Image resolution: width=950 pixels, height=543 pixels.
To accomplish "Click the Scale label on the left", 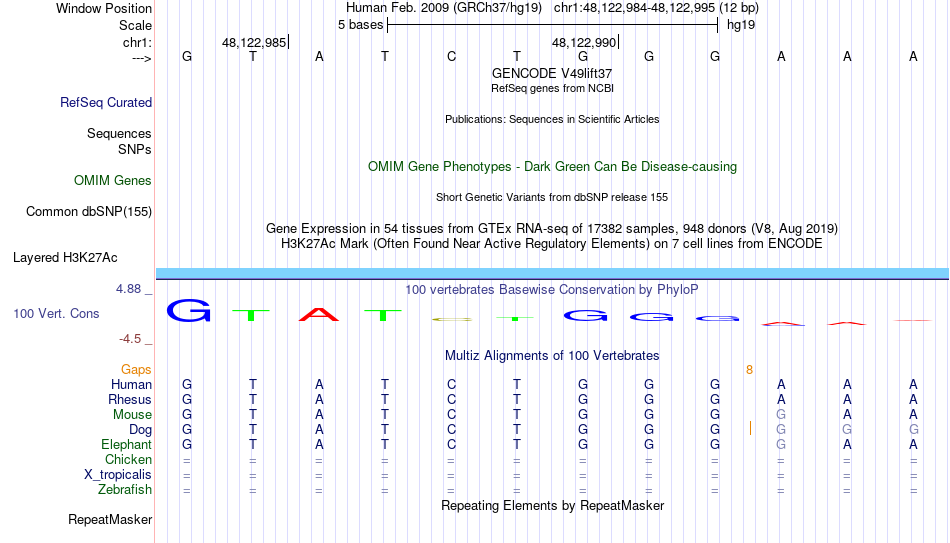I will 135,25.
